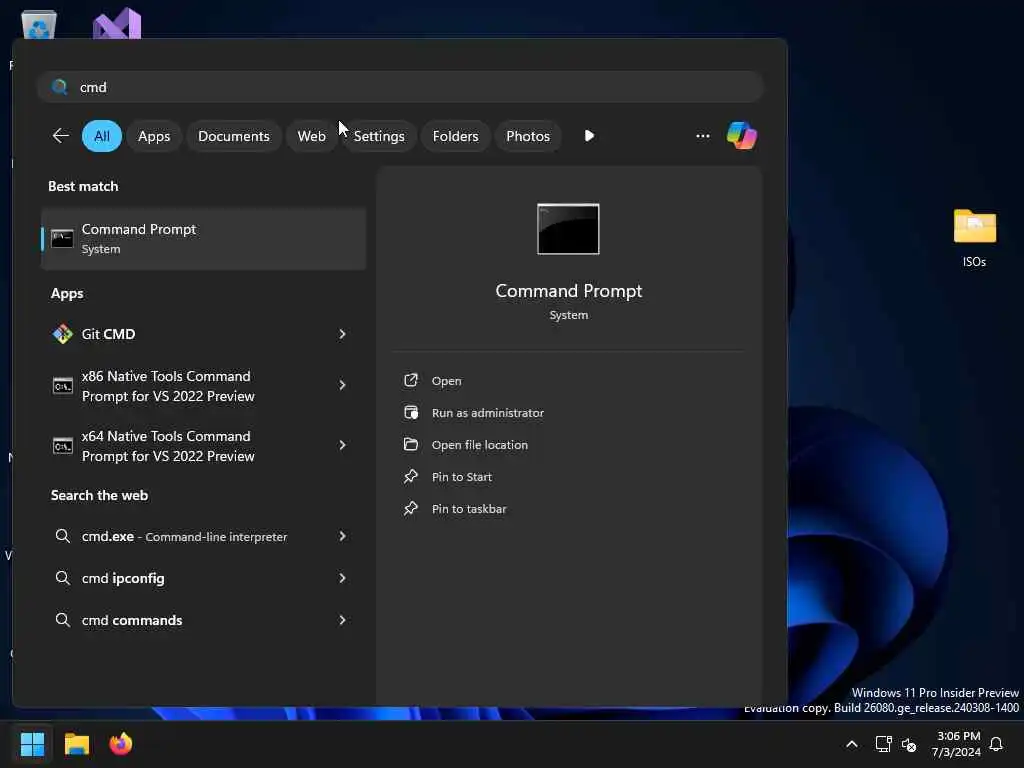
Task: Click x86 Native Tools Command Prompt text
Action: (168, 386)
